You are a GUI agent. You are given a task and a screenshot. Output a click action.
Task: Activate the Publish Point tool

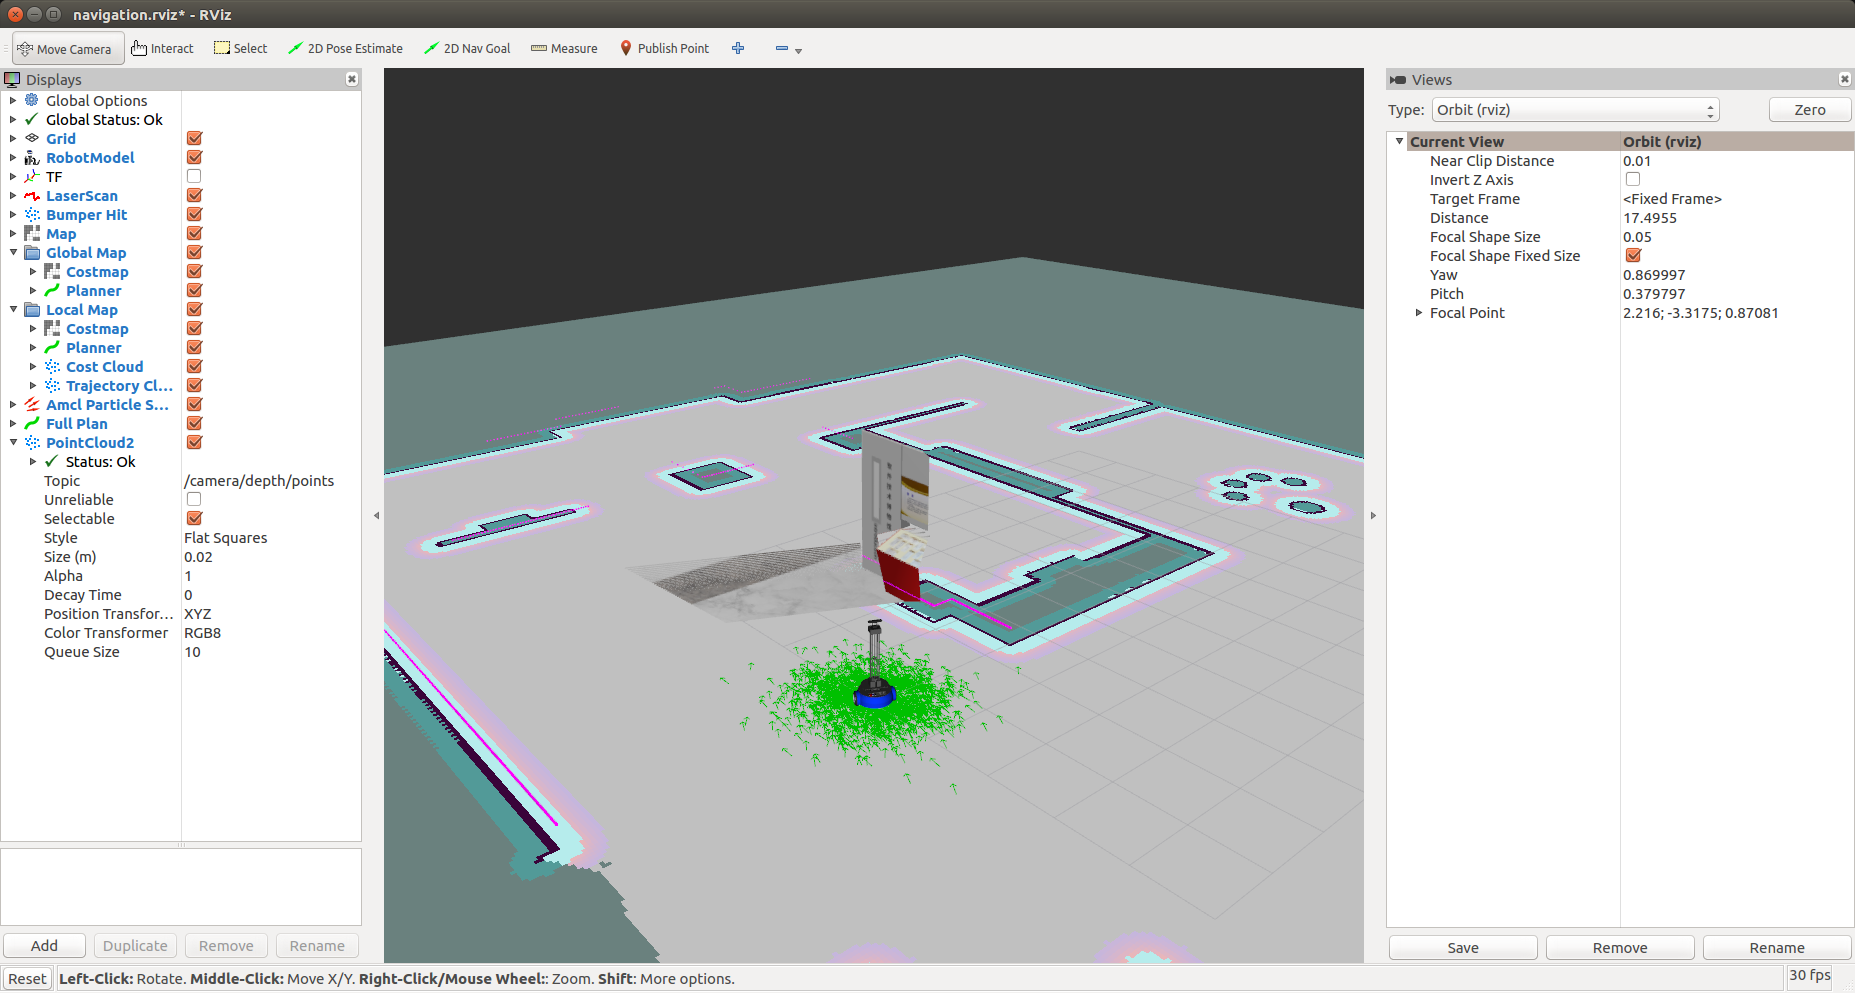click(x=664, y=49)
